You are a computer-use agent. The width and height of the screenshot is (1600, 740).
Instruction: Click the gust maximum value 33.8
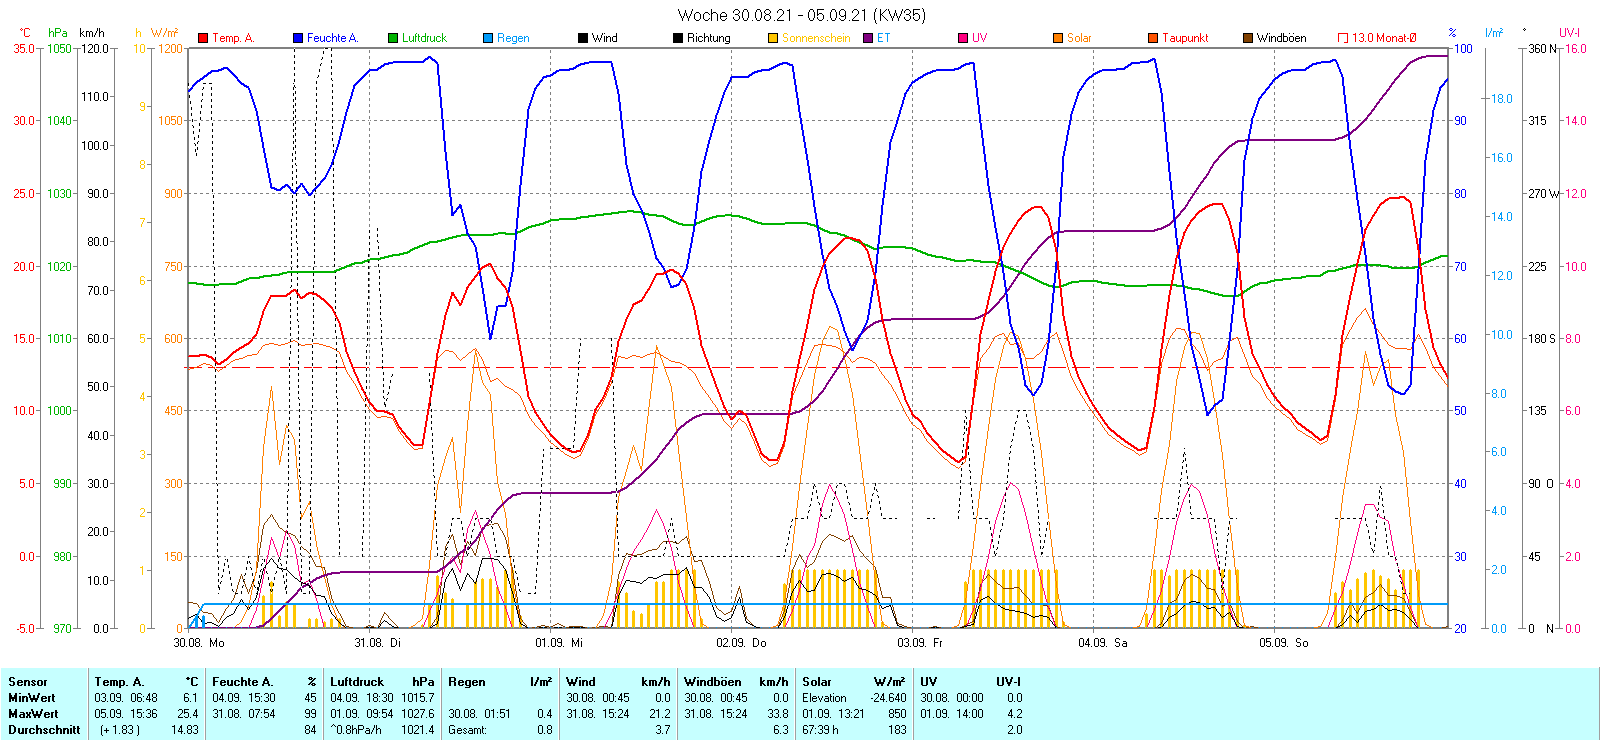click(778, 714)
